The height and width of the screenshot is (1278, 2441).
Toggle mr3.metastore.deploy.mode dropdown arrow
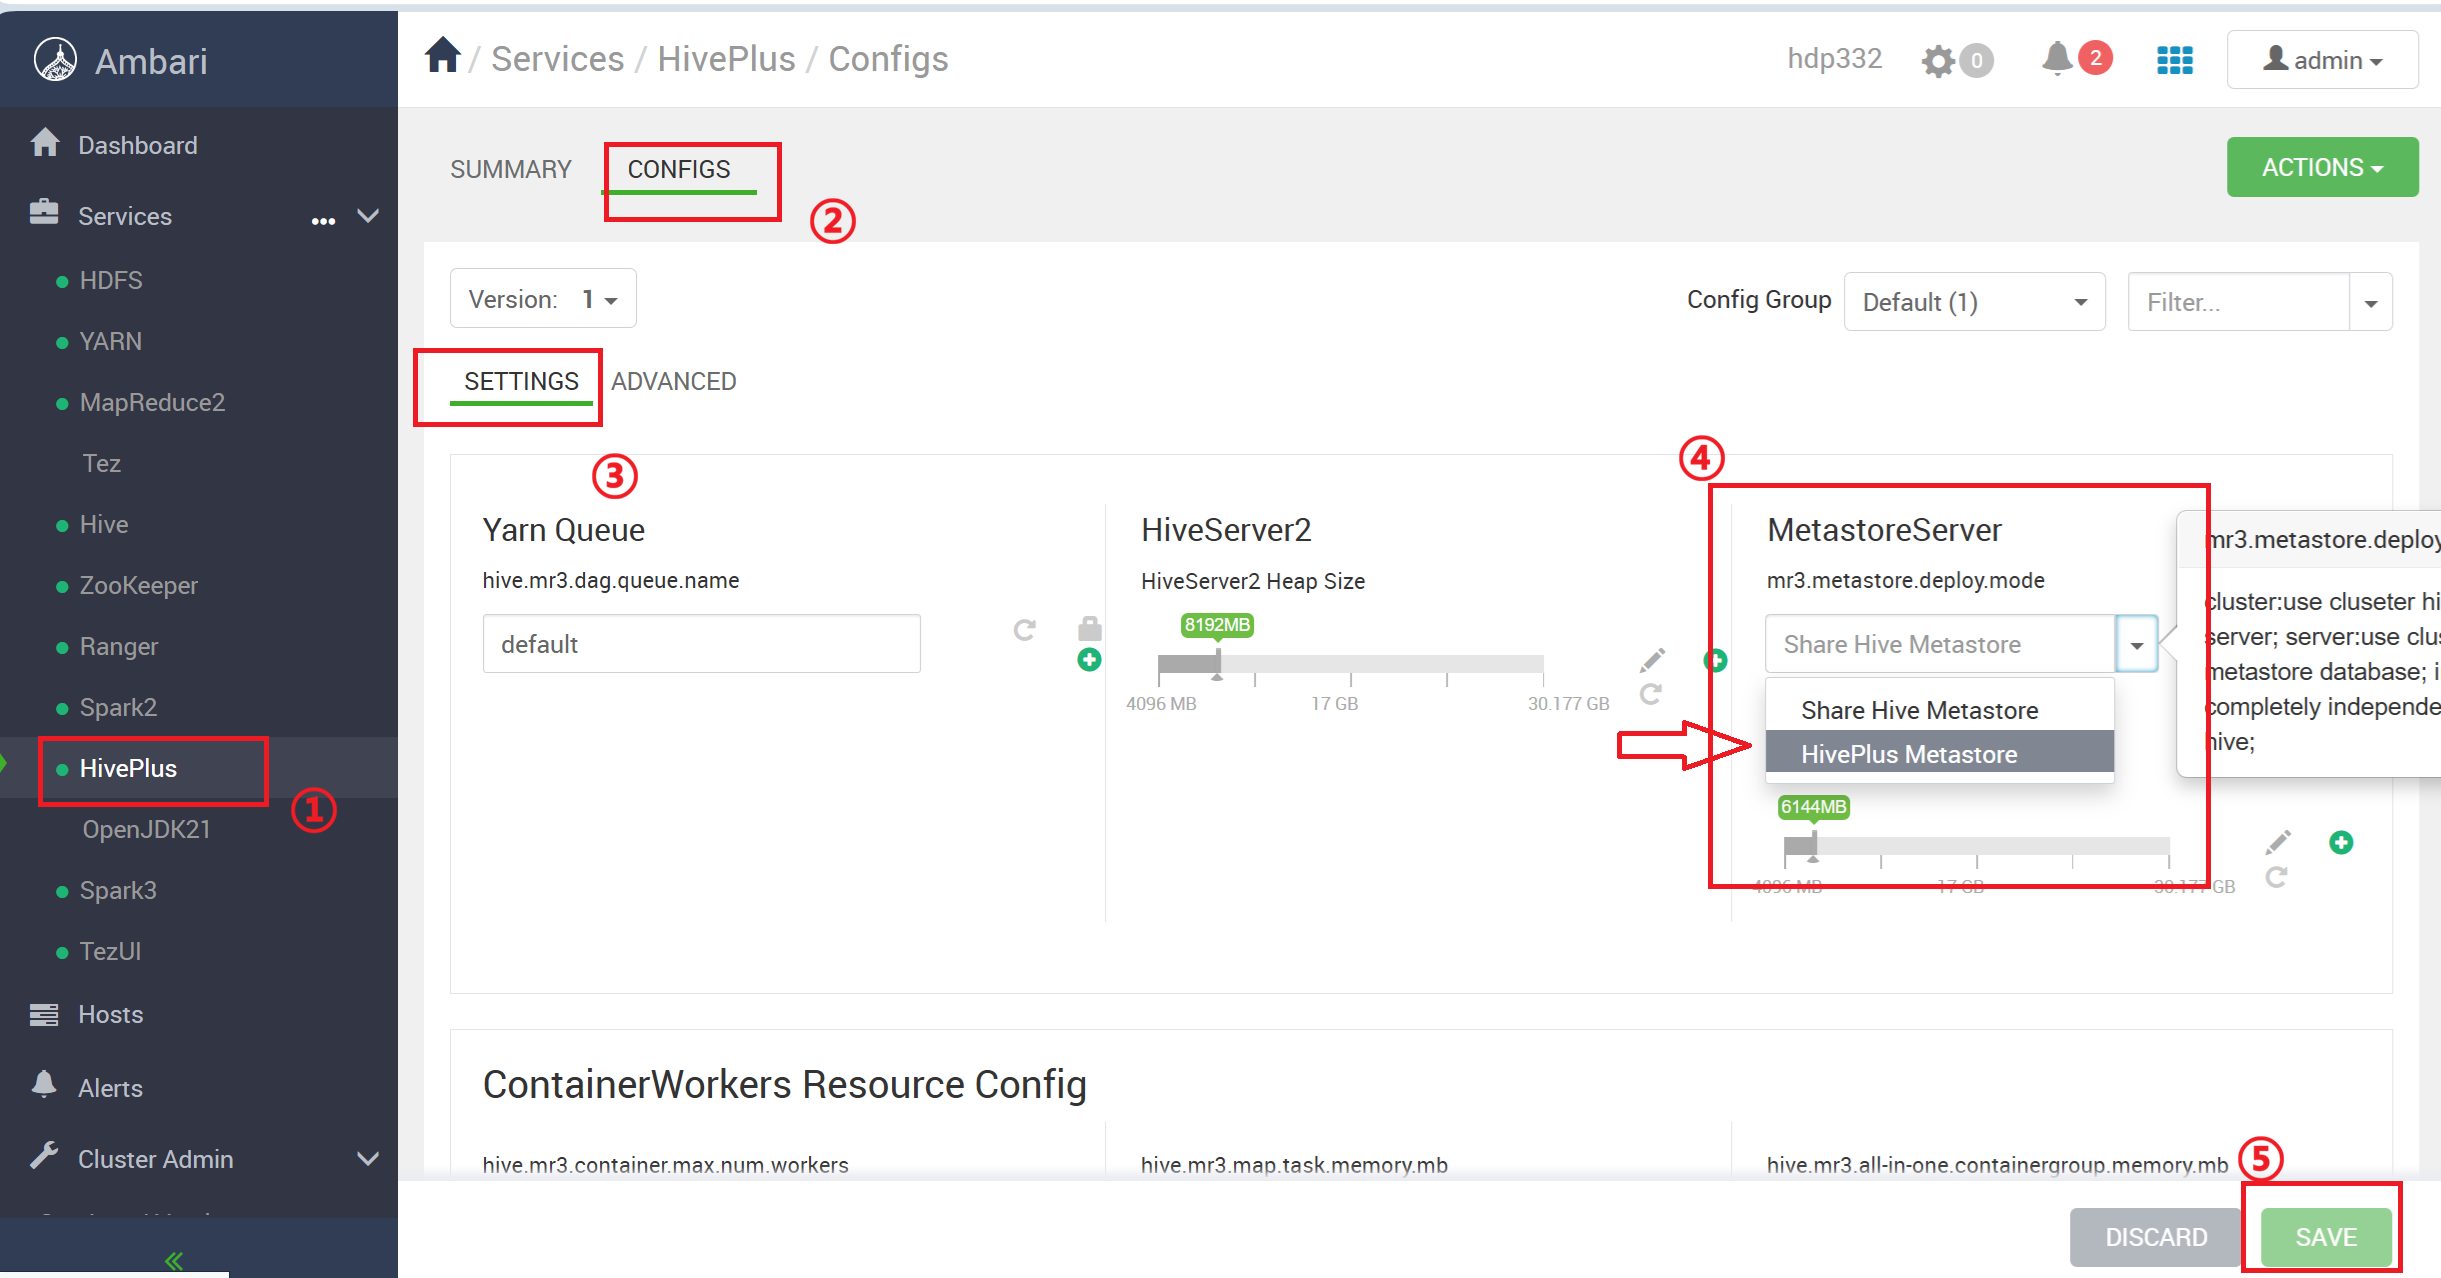click(x=2137, y=644)
